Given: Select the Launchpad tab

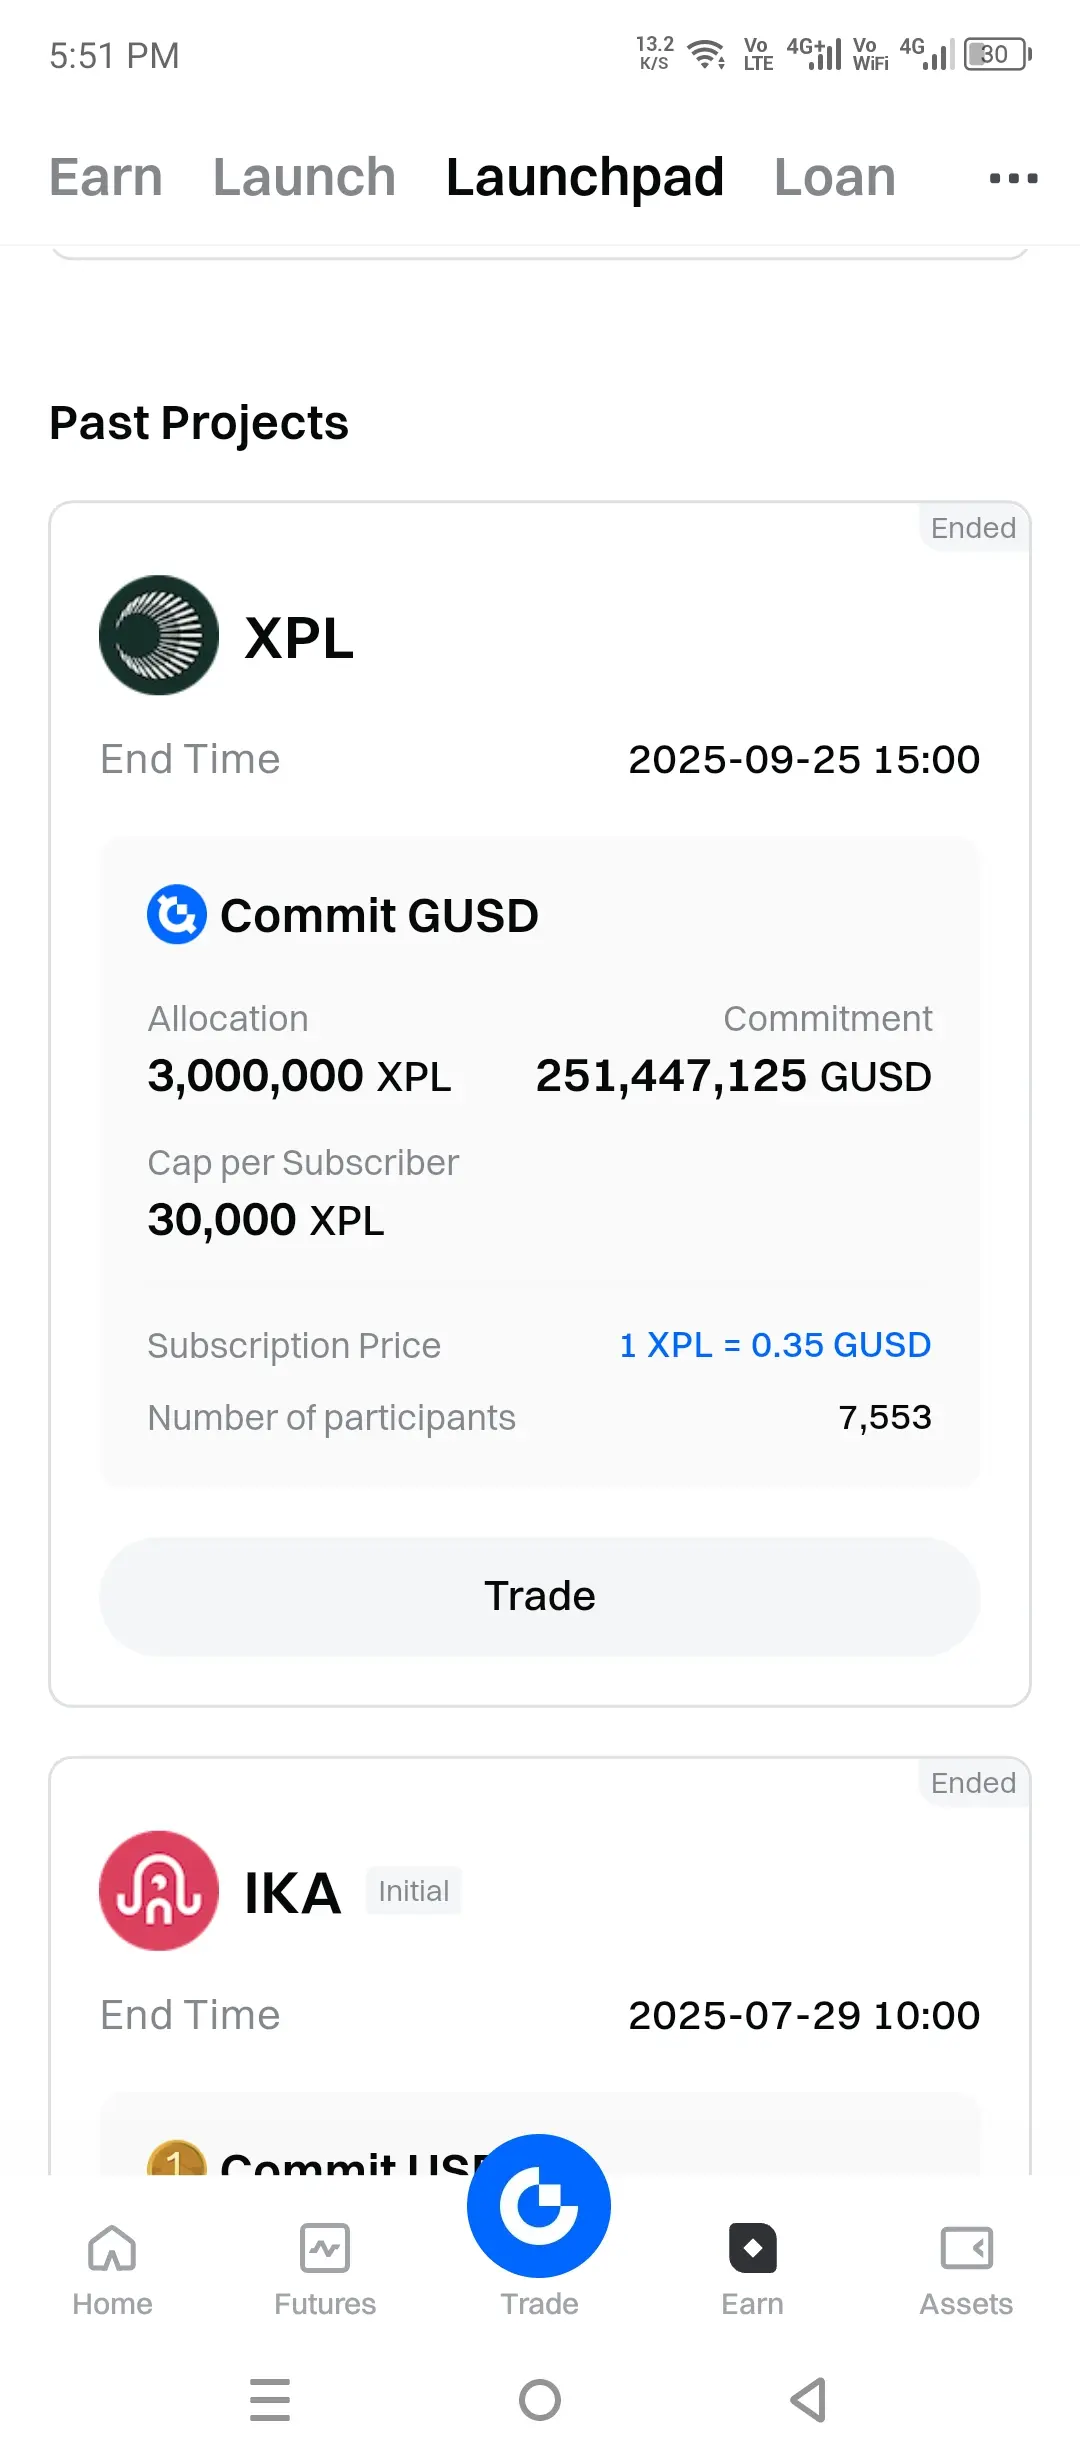Looking at the screenshot, I should (585, 178).
